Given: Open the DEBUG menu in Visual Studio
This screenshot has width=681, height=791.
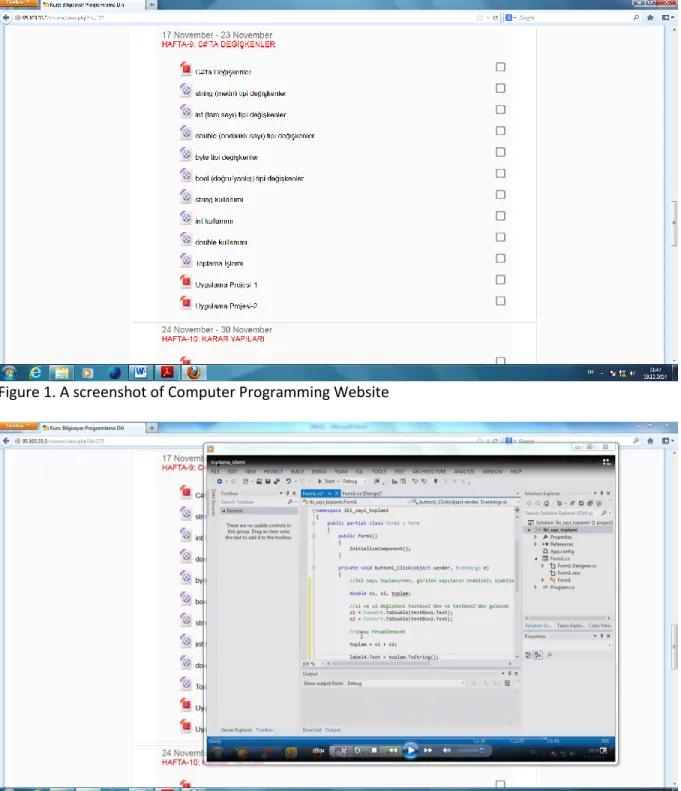Looking at the screenshot, I should pos(319,472).
